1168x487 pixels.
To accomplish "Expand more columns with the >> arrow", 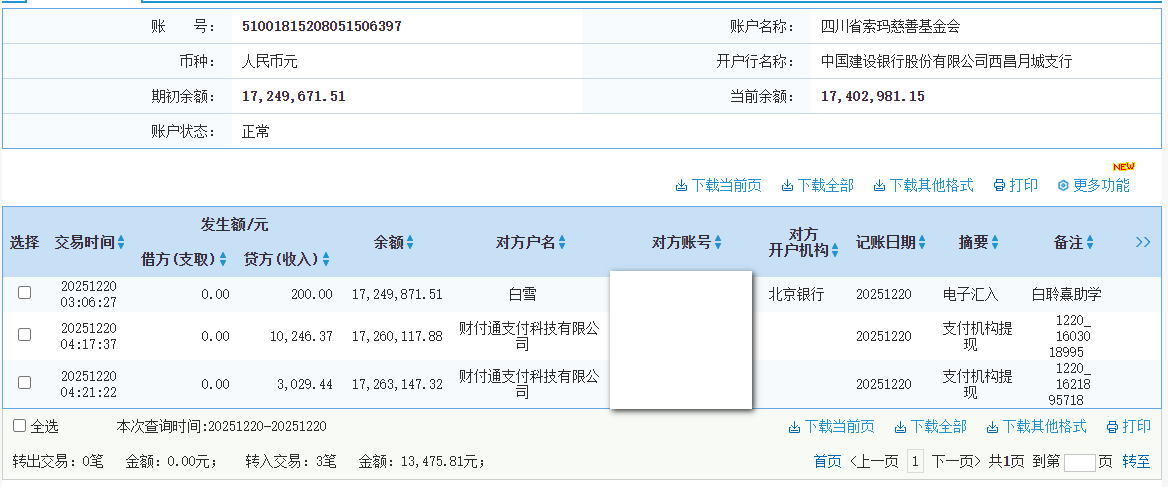I will [1143, 242].
